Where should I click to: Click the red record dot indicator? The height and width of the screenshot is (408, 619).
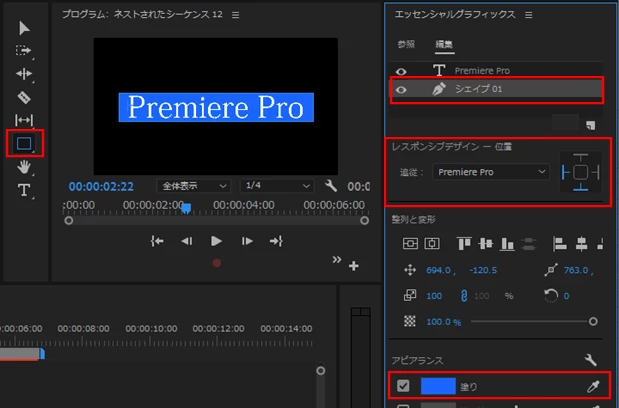point(217,263)
